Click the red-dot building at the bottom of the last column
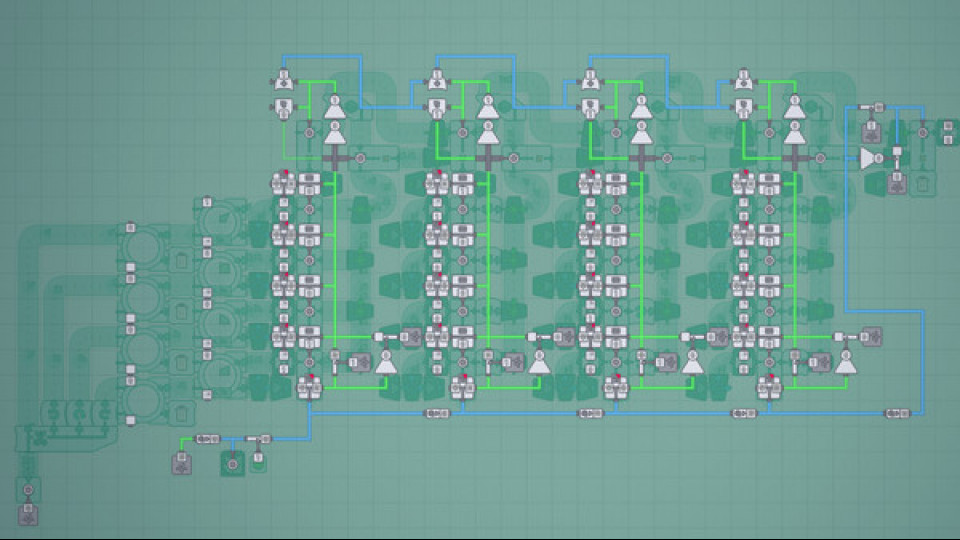 click(769, 386)
